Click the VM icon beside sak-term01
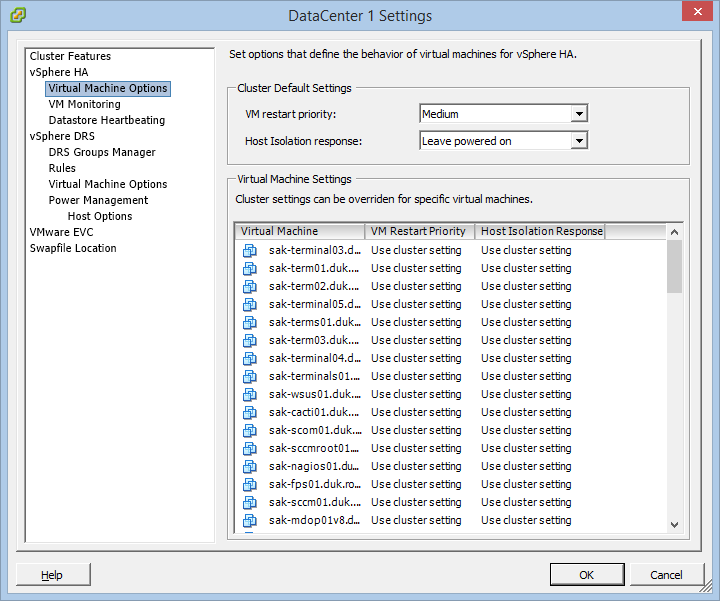Image resolution: width=720 pixels, height=601 pixels. coord(249,269)
